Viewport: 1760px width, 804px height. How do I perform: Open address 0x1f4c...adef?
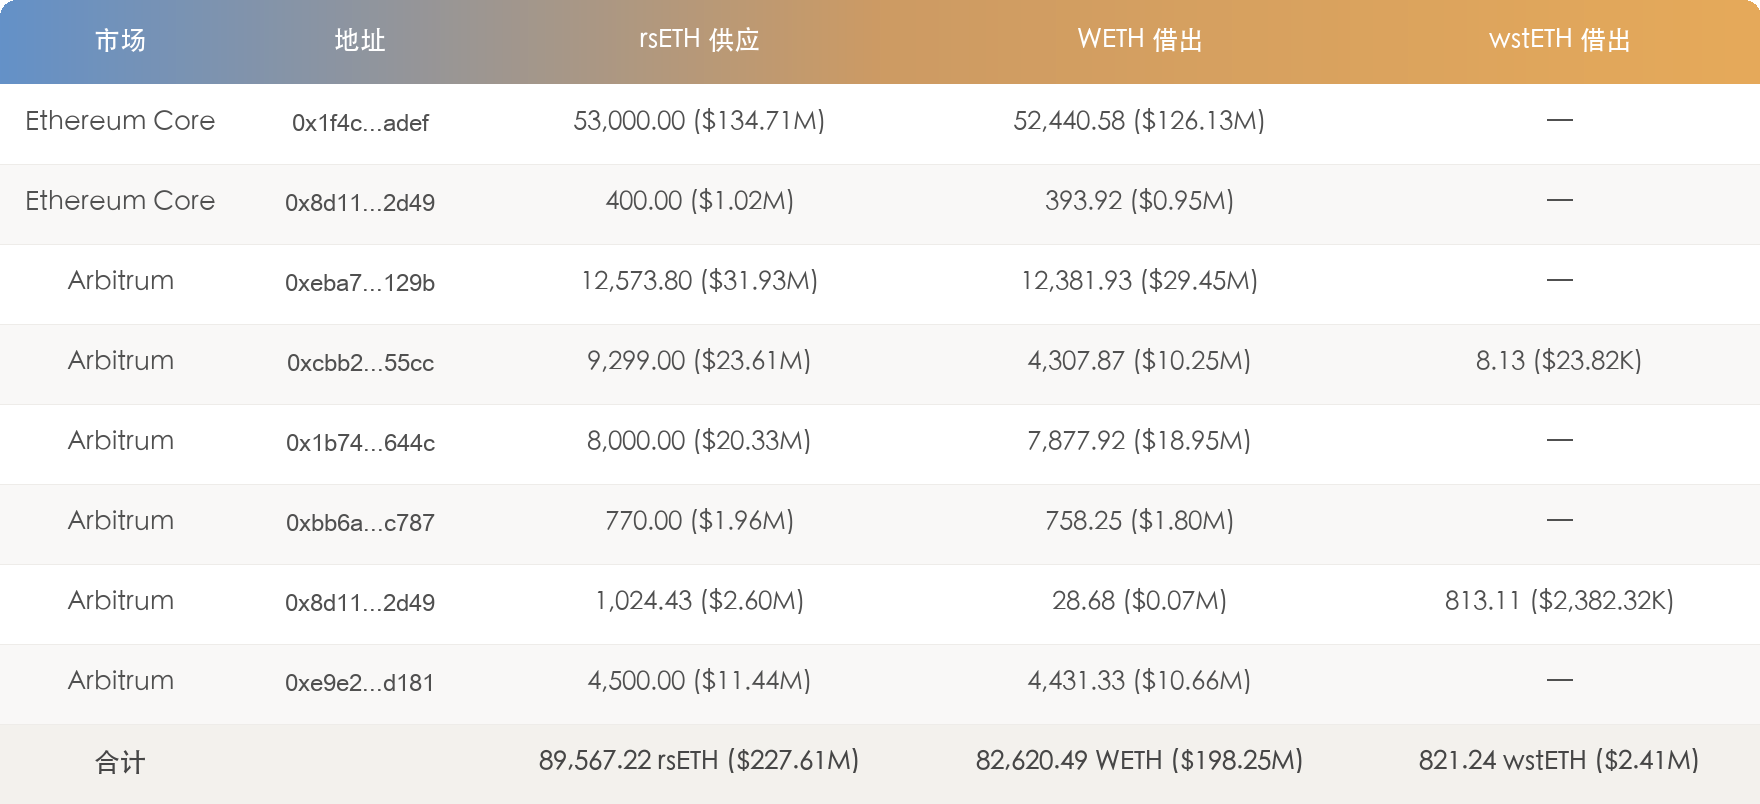360,123
